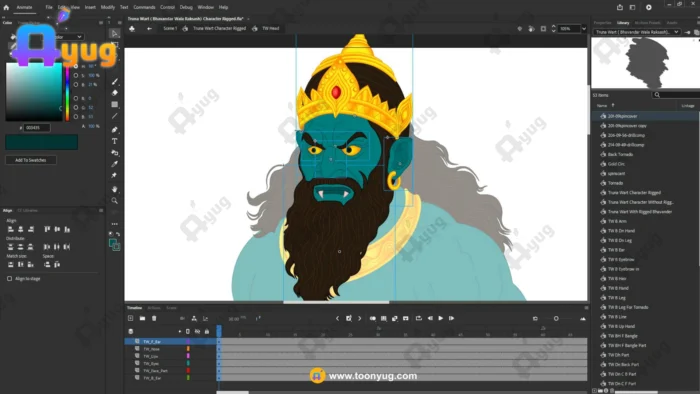
Task: Open the Insert menu
Action: coord(90,7)
